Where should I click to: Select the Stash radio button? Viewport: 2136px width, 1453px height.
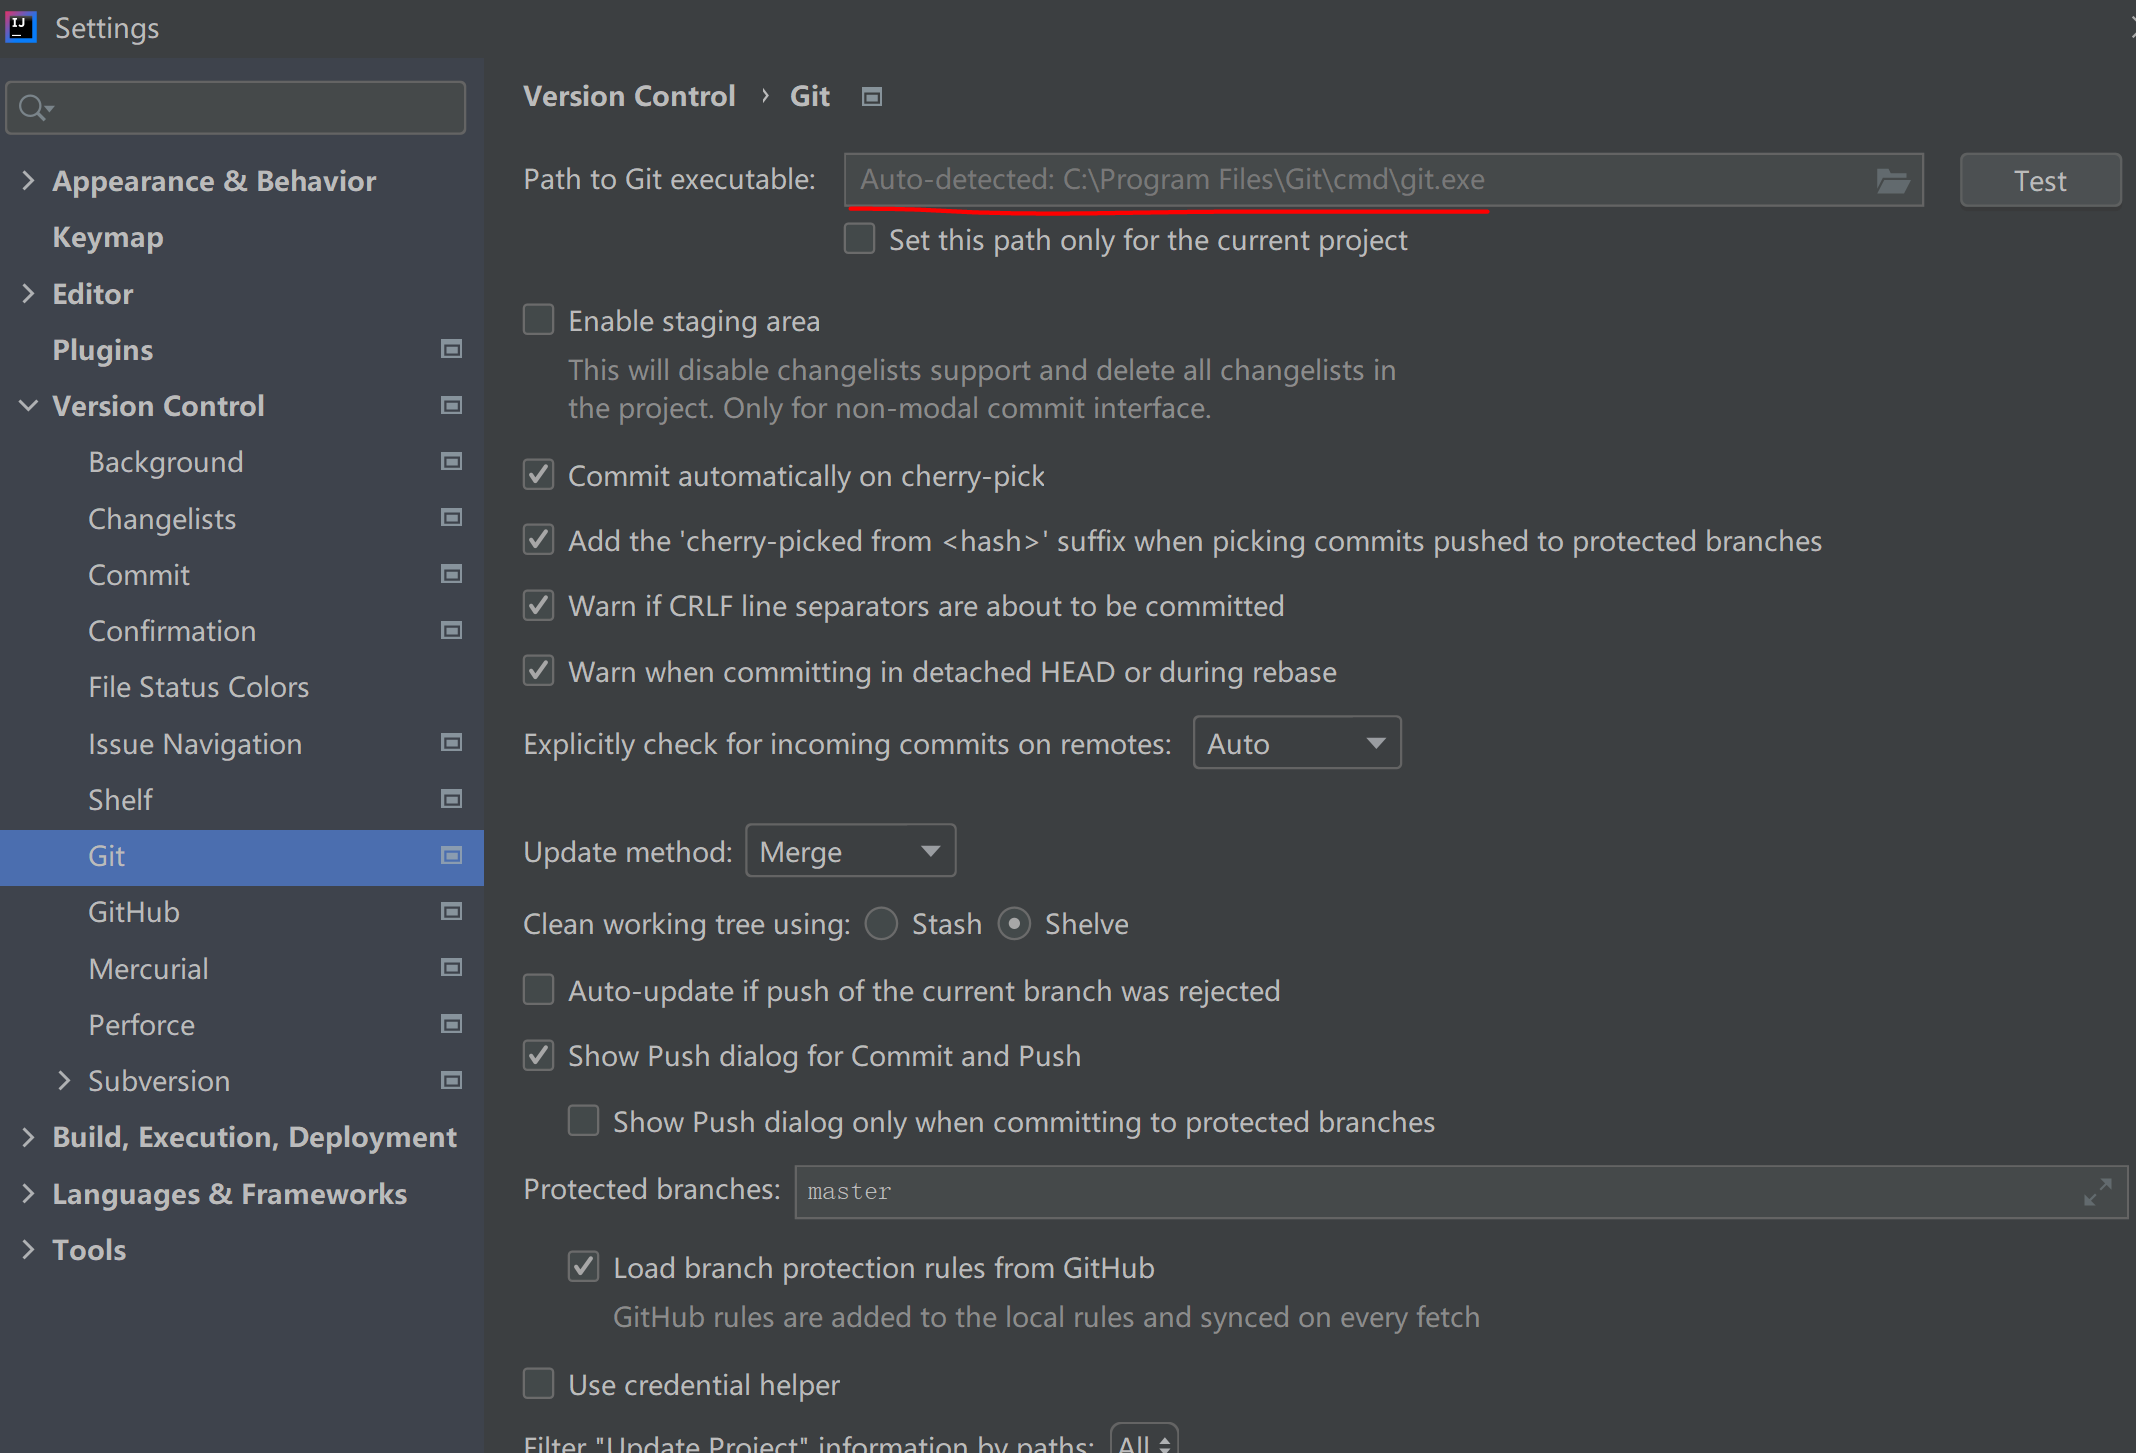click(882, 924)
